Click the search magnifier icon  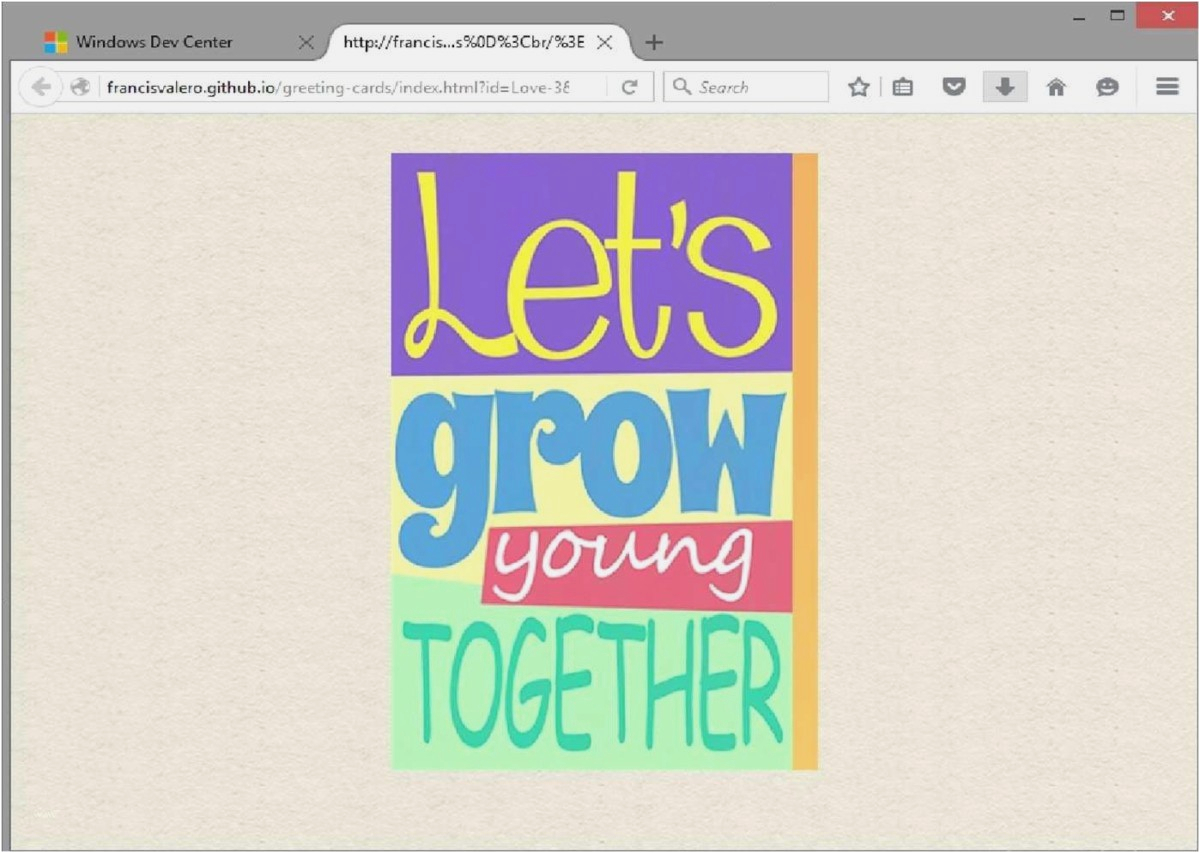pos(682,87)
